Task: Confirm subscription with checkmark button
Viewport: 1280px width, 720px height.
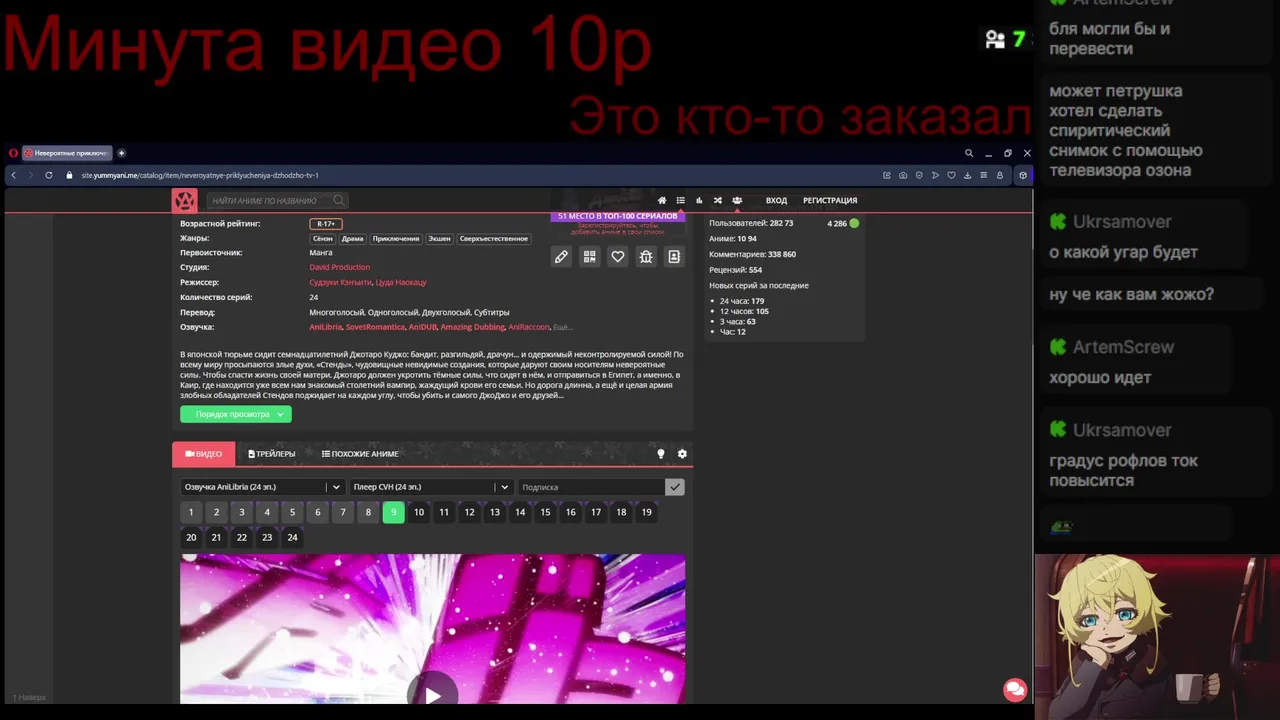Action: pyautogui.click(x=675, y=487)
